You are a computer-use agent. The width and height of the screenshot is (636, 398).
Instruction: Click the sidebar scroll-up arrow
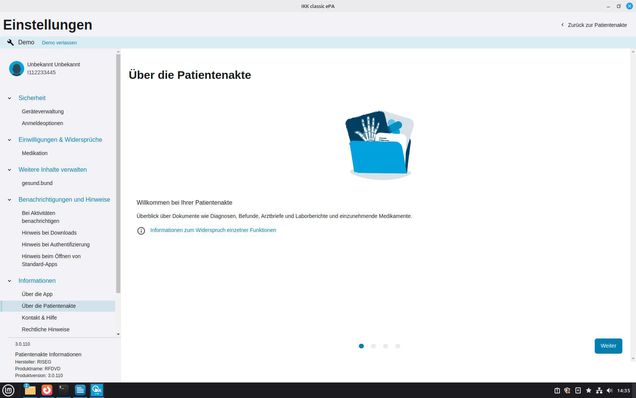(x=118, y=52)
